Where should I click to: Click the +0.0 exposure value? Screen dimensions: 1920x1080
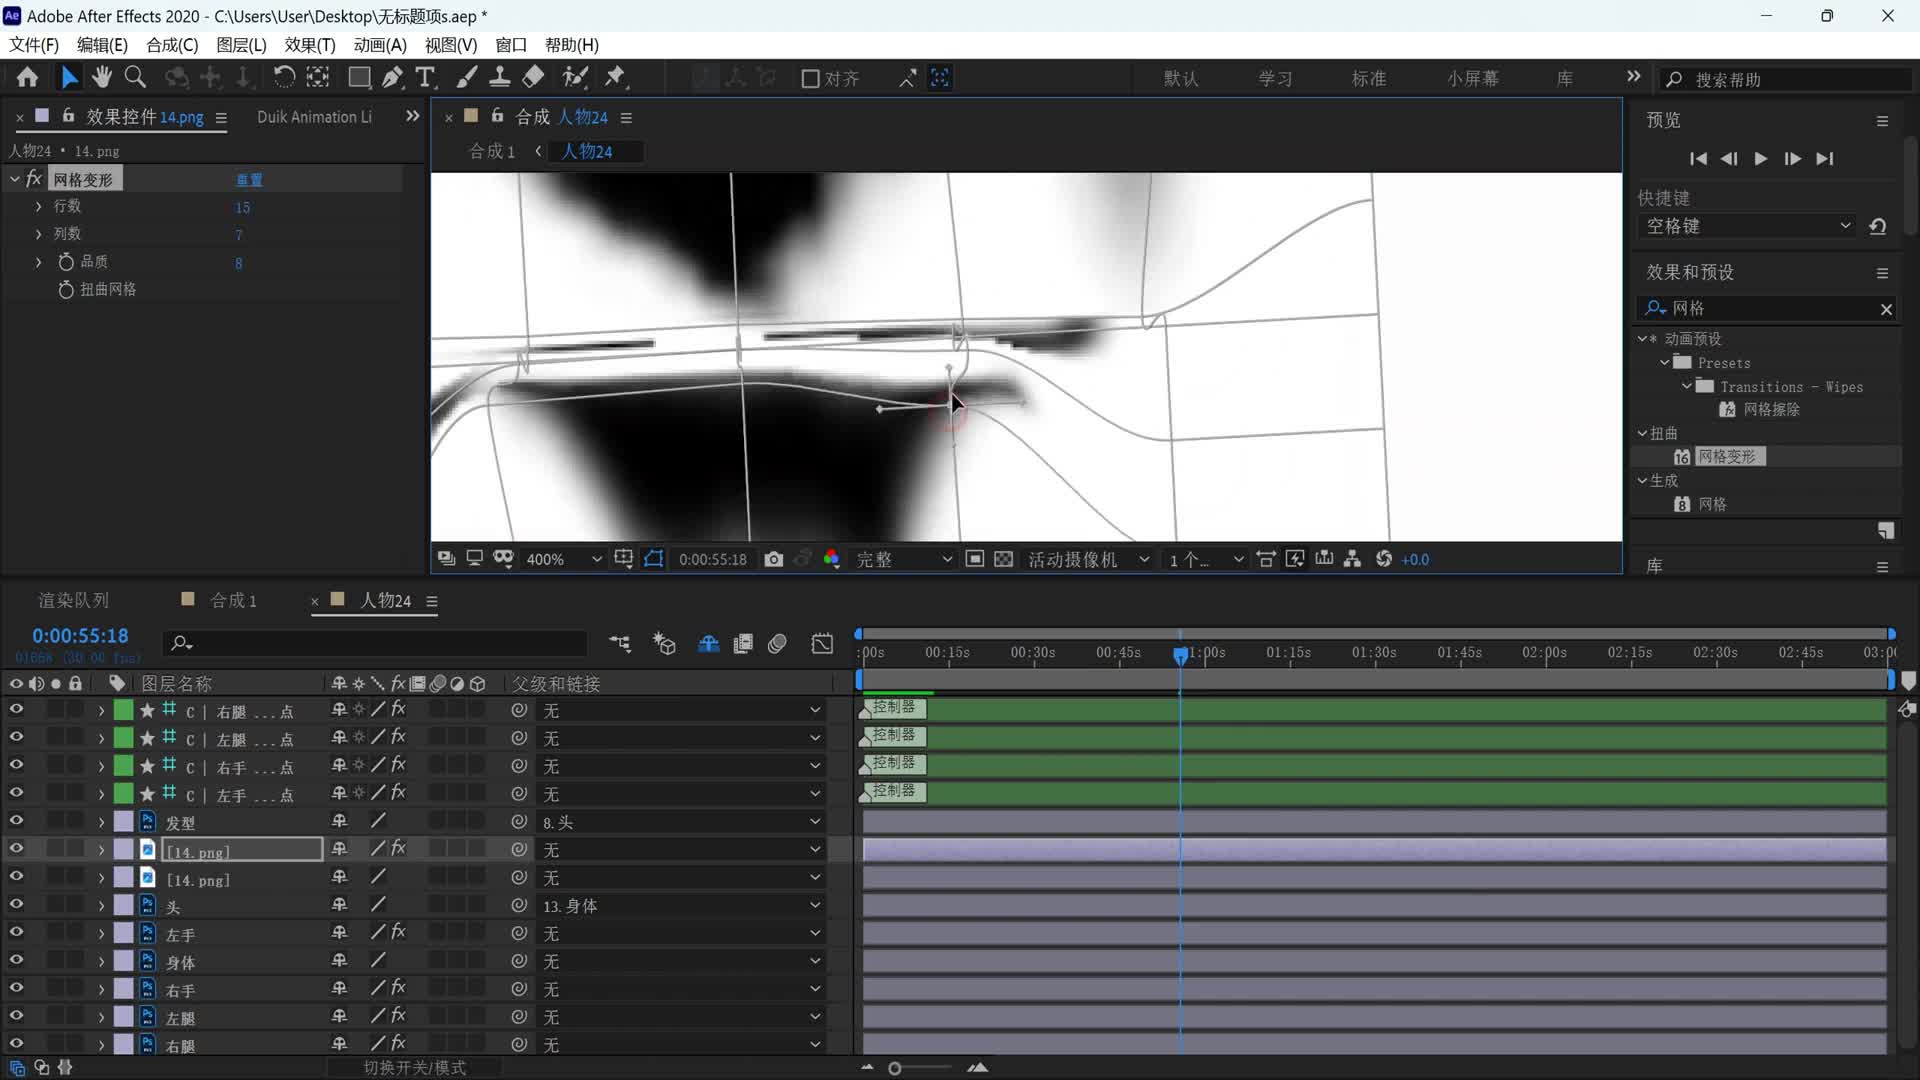click(x=1415, y=560)
